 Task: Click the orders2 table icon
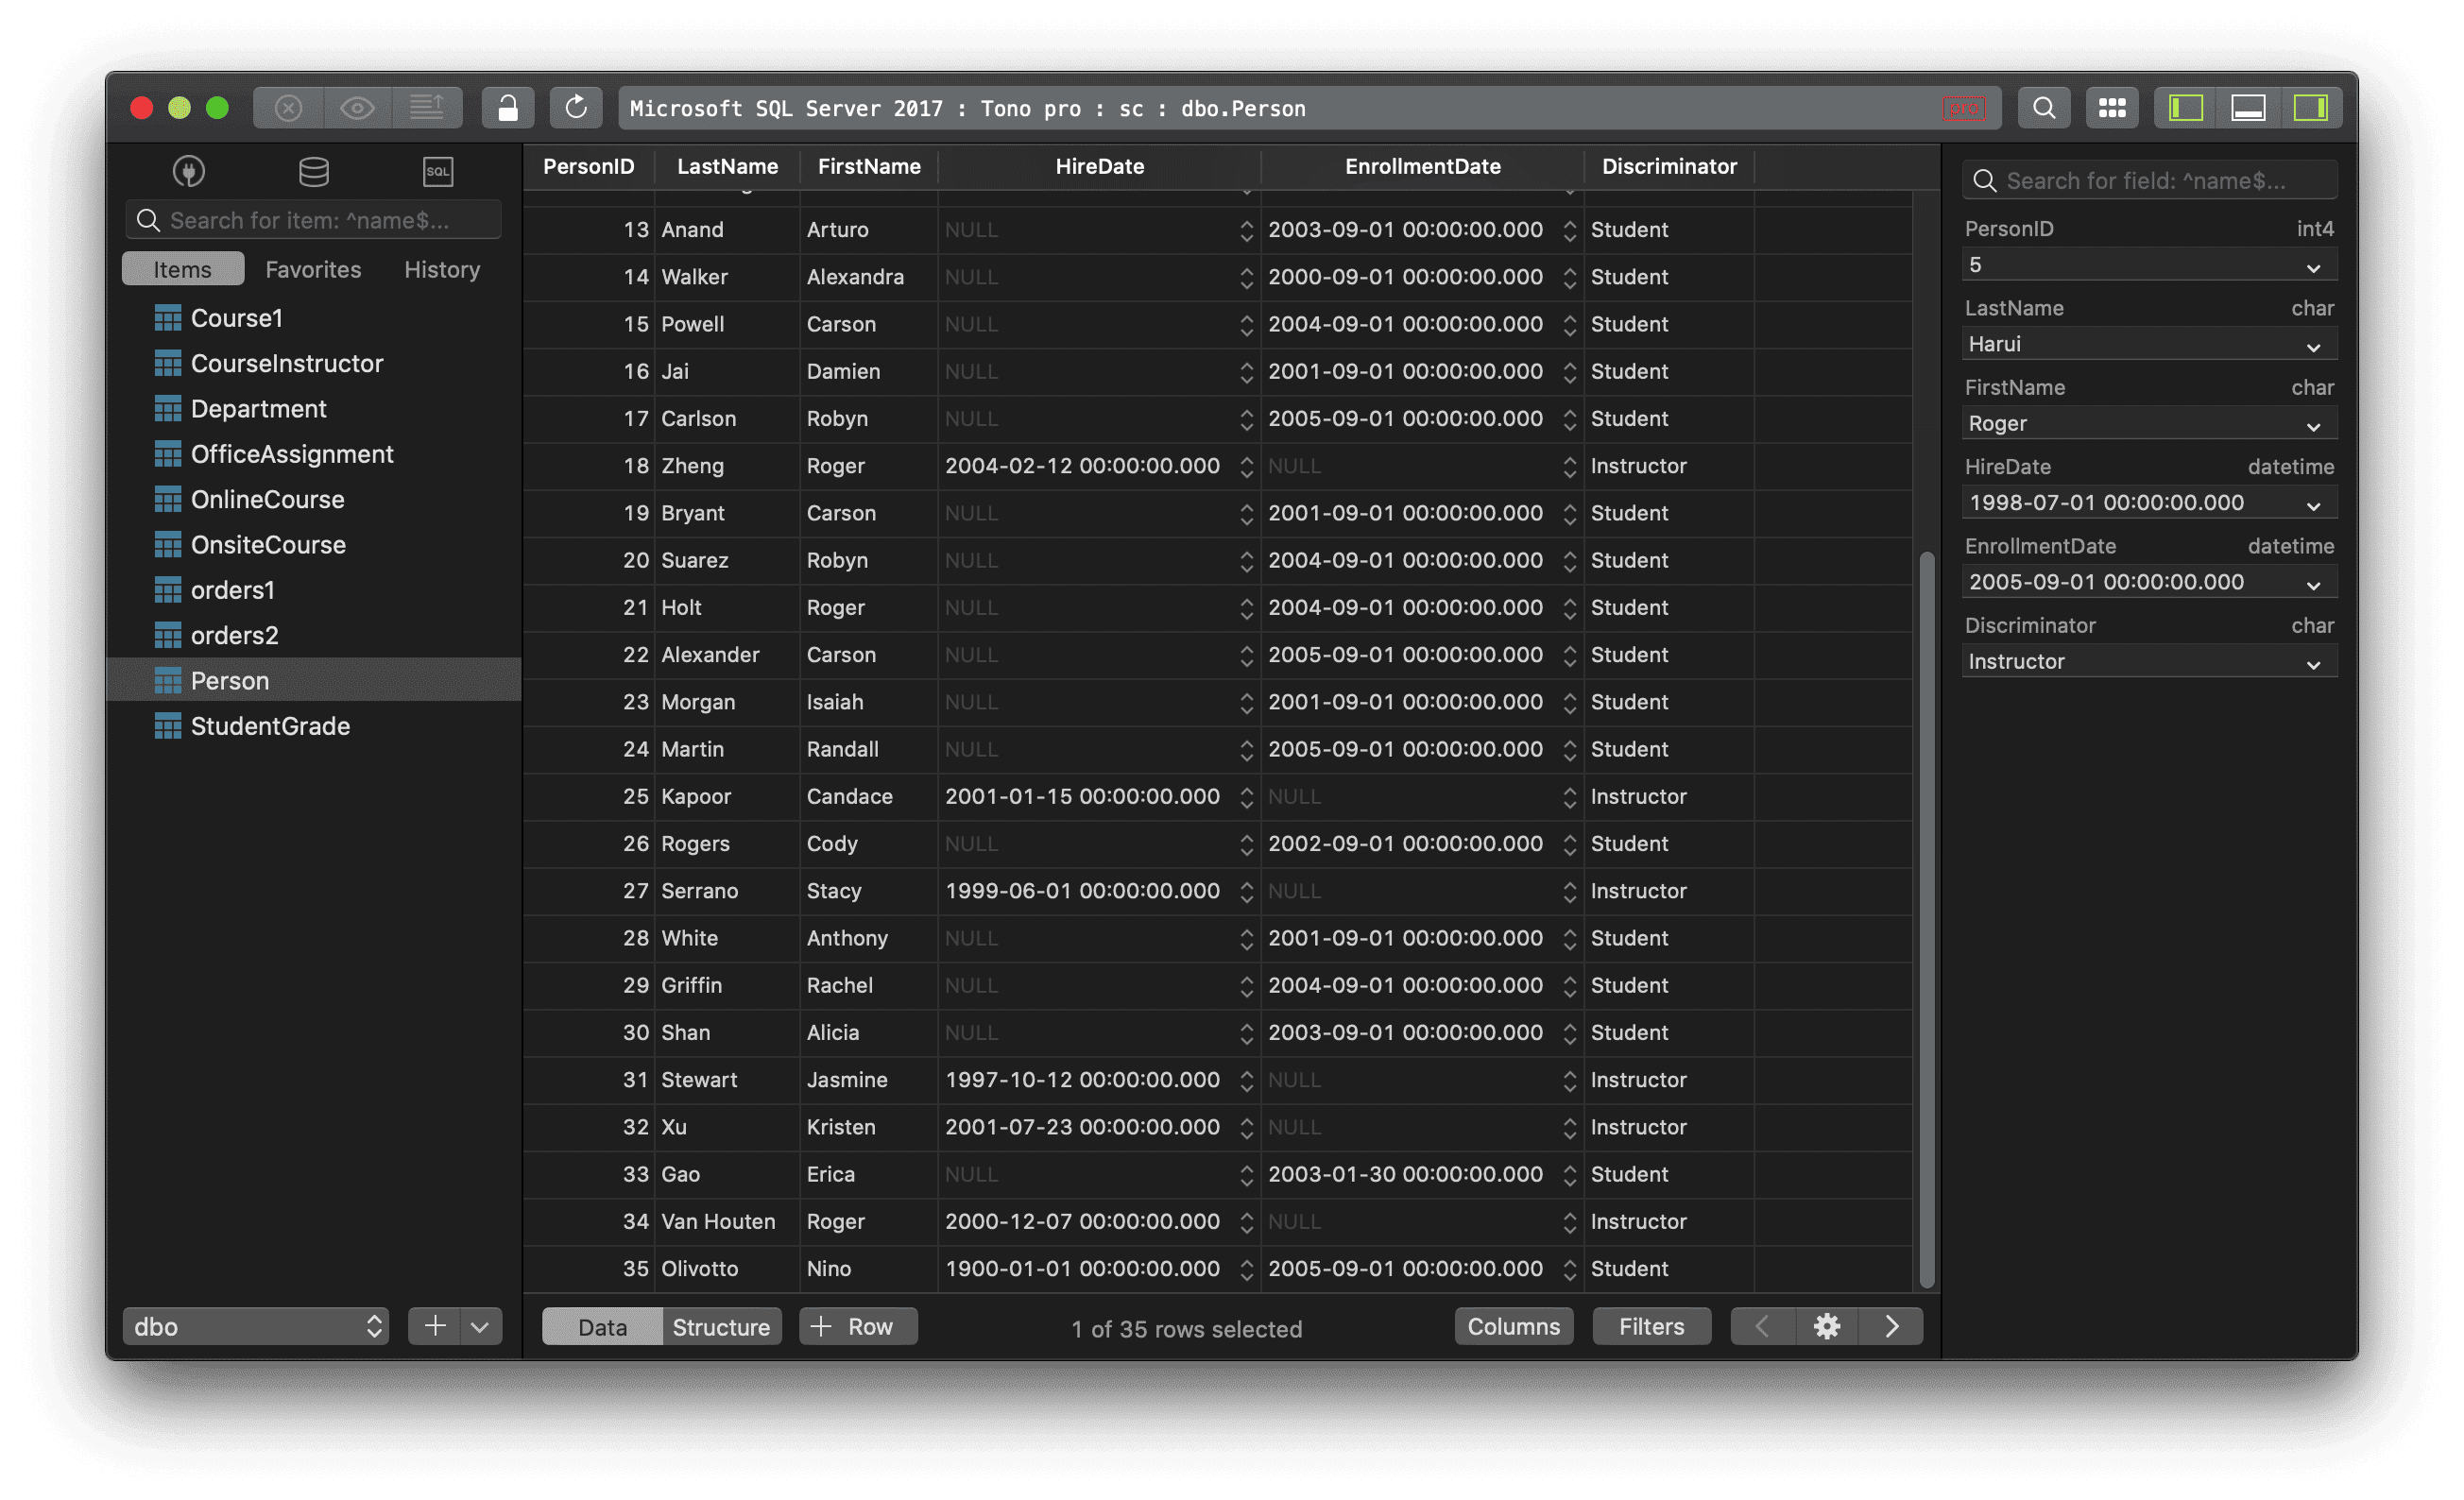pos(168,635)
